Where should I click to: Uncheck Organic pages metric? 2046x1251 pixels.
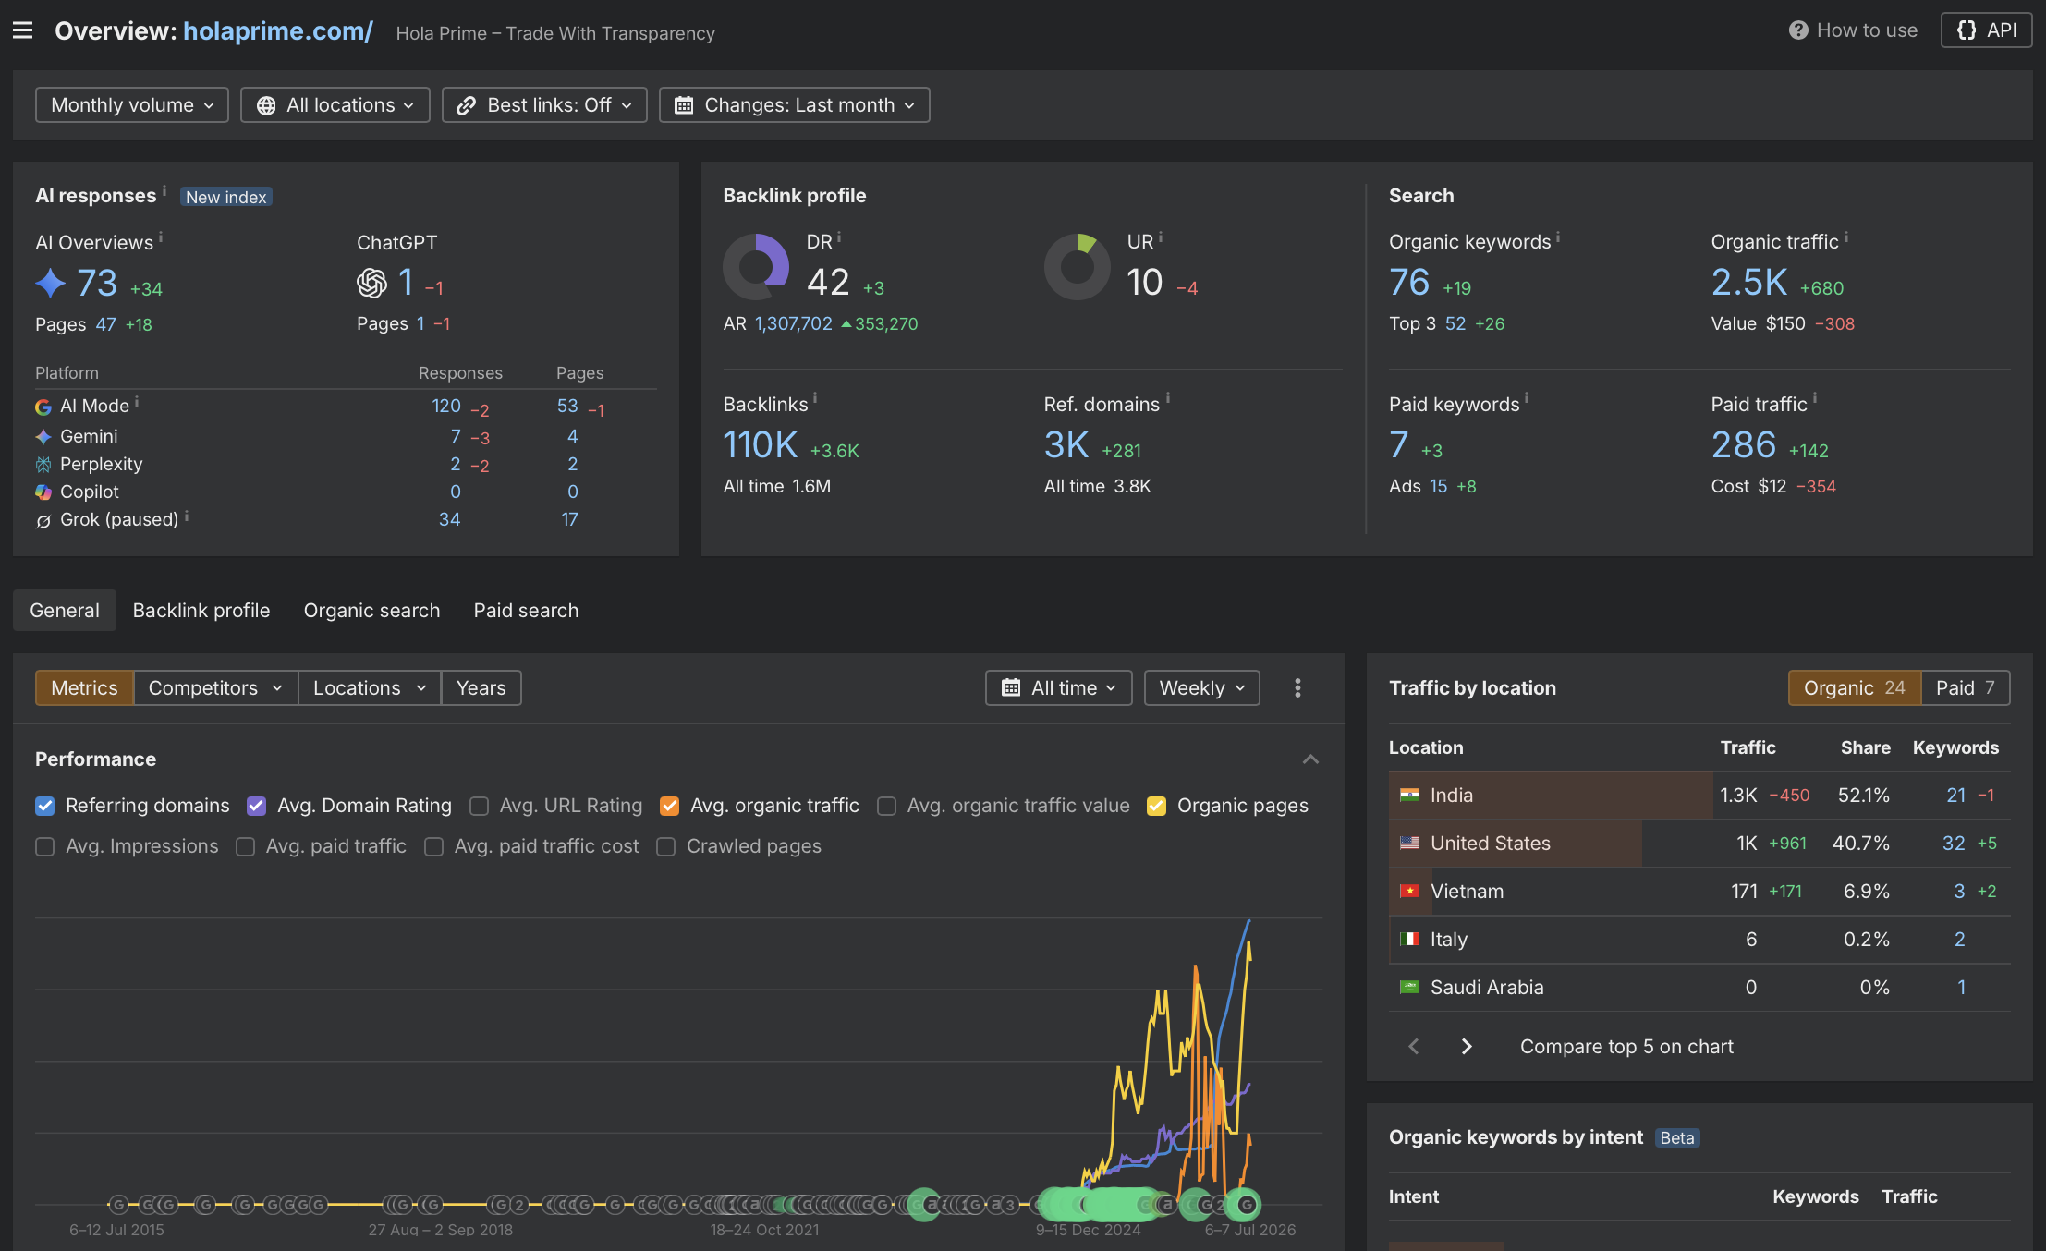pyautogui.click(x=1156, y=806)
